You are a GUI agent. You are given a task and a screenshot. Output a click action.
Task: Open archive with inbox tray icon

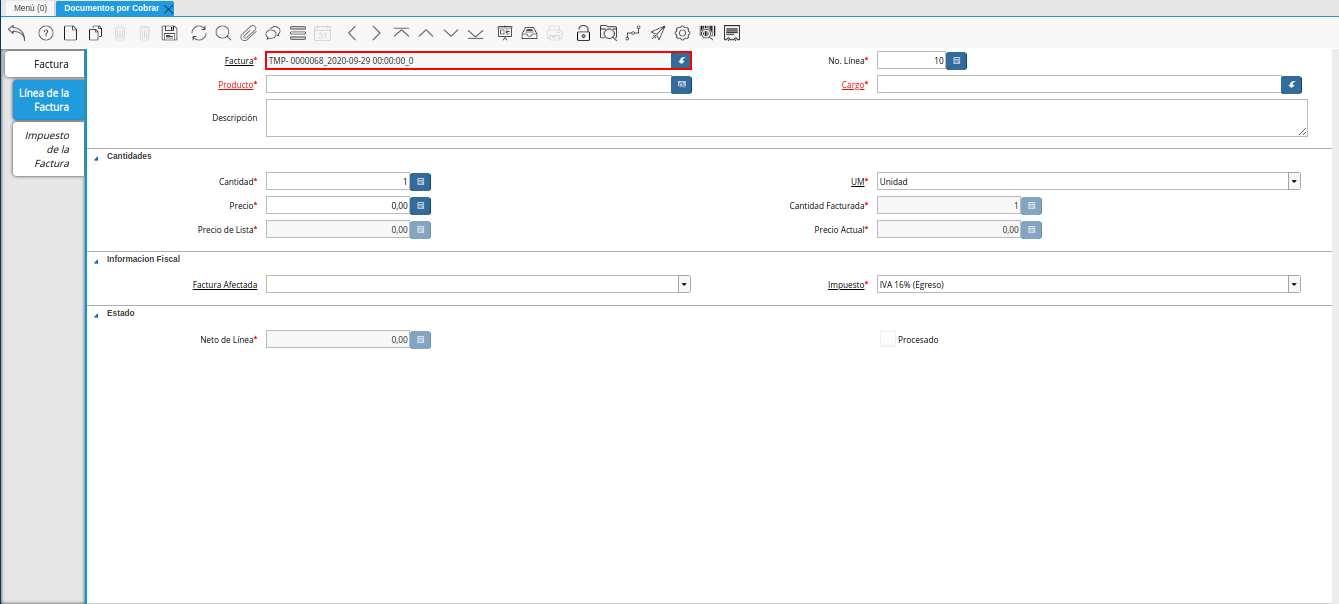click(530, 33)
